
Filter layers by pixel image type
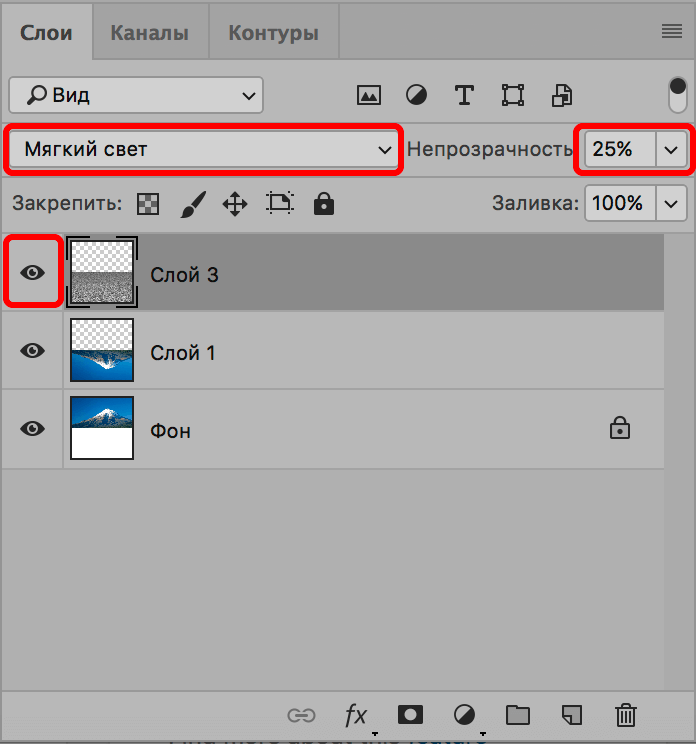369,95
